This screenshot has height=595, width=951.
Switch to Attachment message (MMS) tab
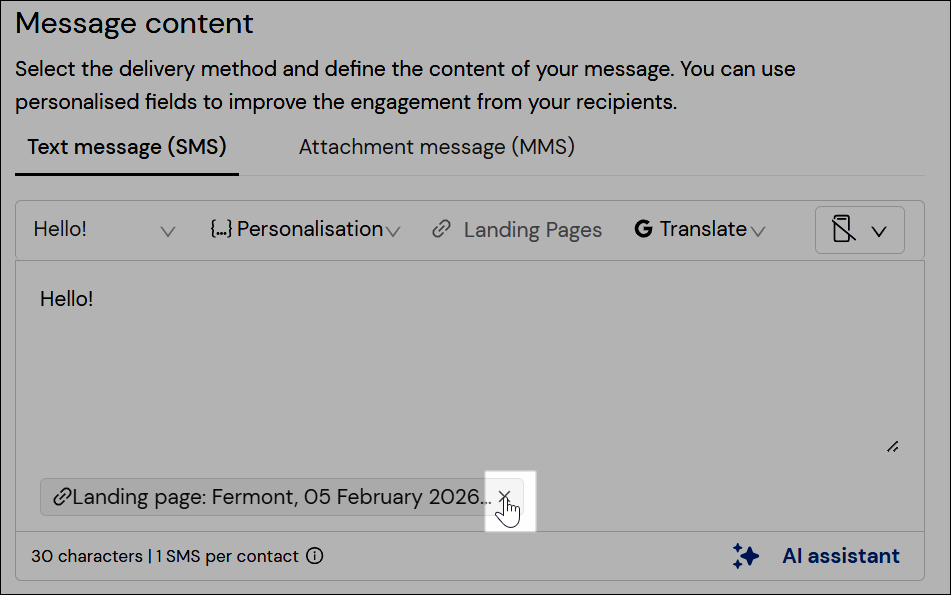tap(437, 147)
